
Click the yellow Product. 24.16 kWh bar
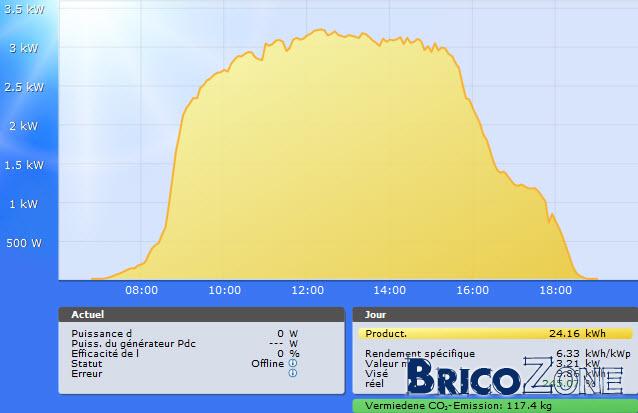pyautogui.click(x=496, y=334)
